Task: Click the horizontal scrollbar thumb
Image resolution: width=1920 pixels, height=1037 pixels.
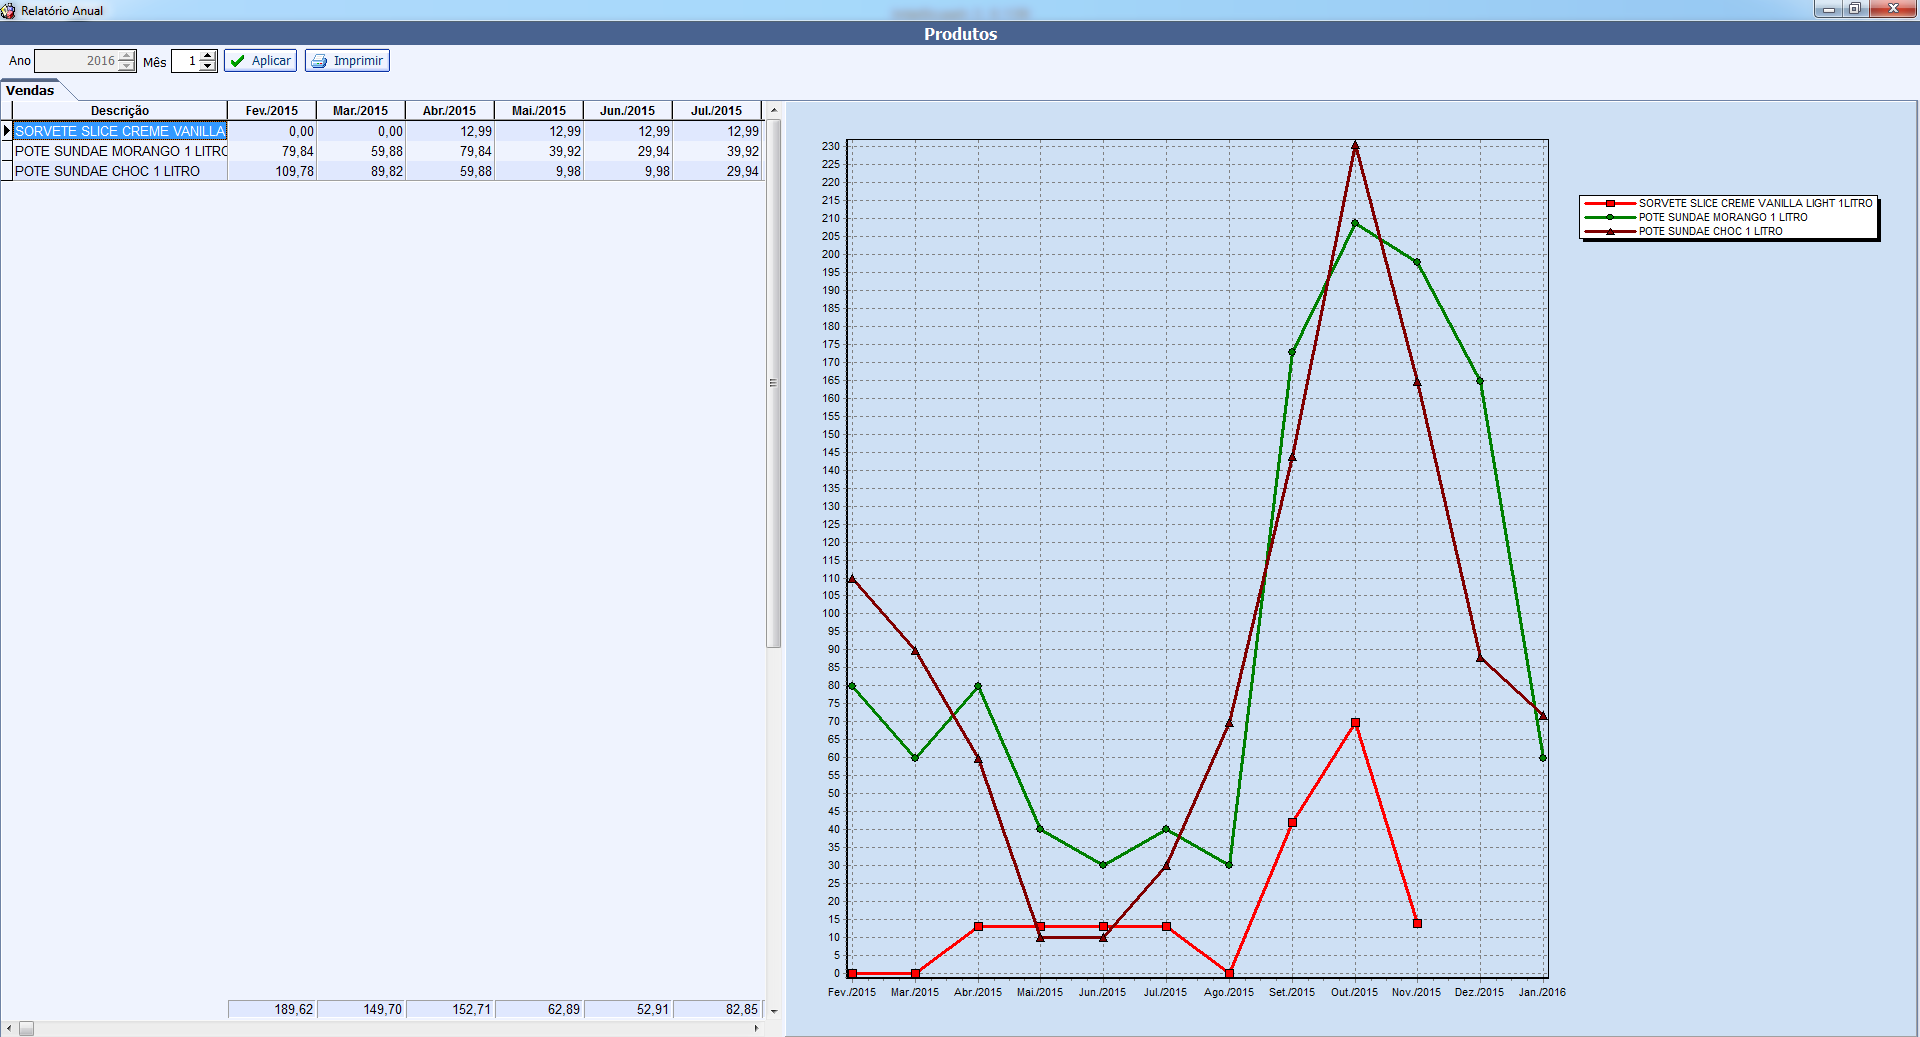Action: (x=26, y=1028)
